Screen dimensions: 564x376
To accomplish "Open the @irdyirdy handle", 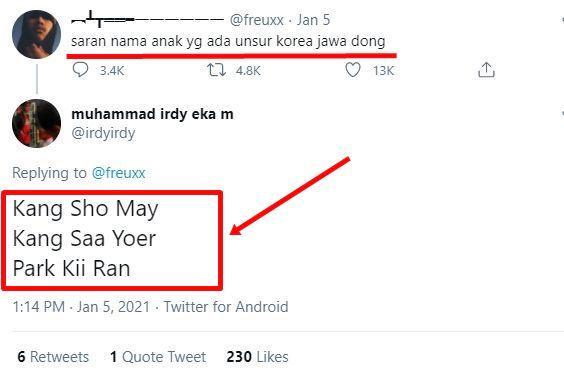I will [103, 133].
